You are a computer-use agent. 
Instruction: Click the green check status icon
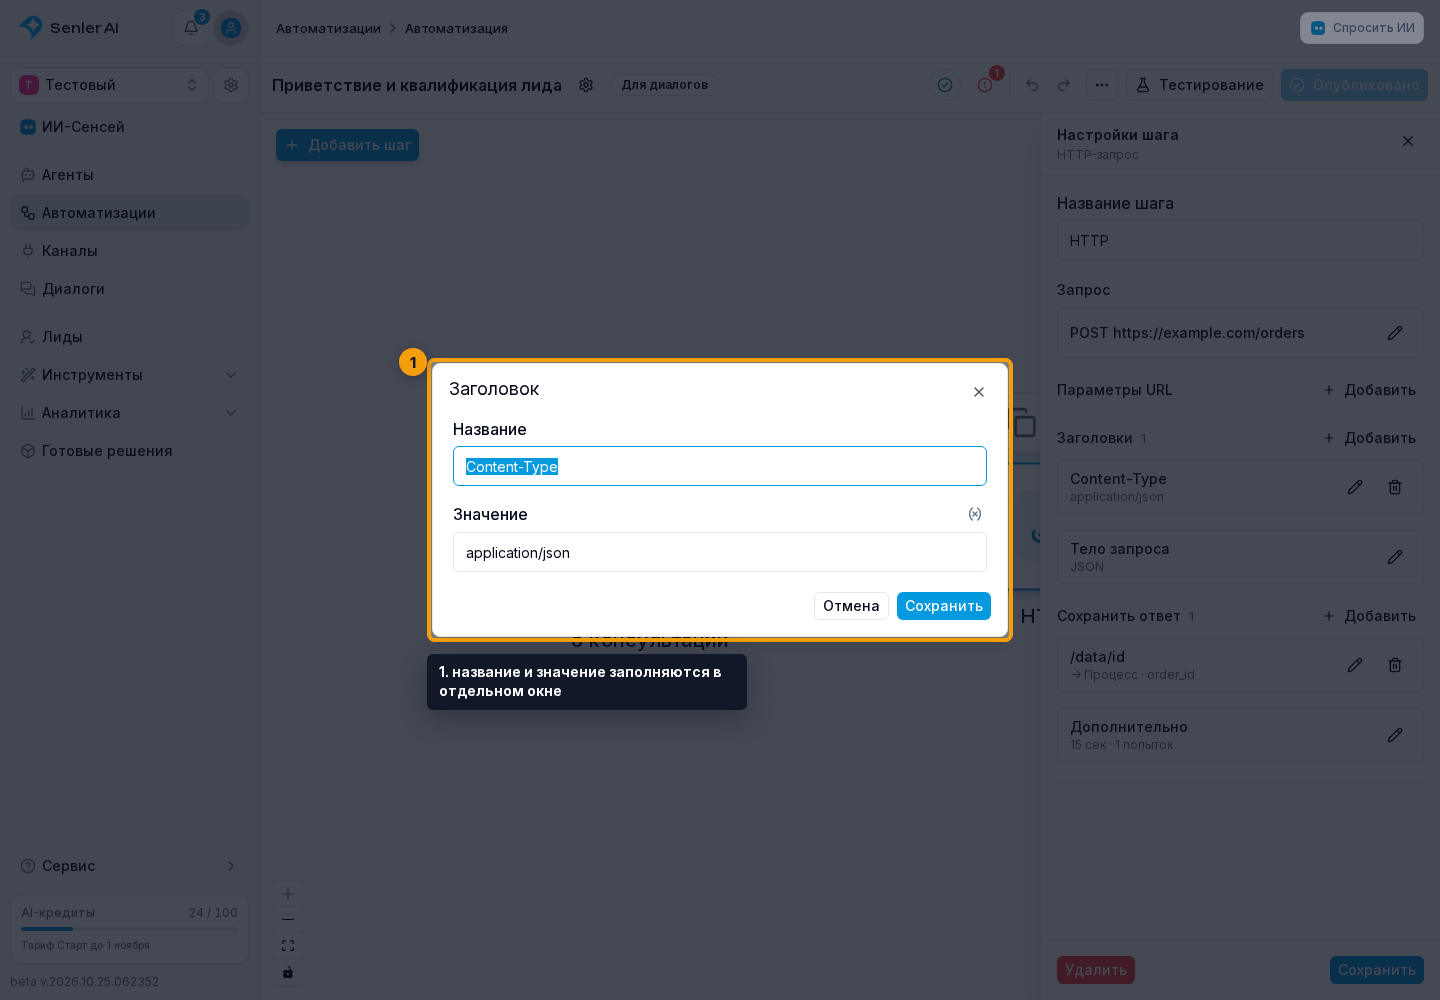click(945, 85)
